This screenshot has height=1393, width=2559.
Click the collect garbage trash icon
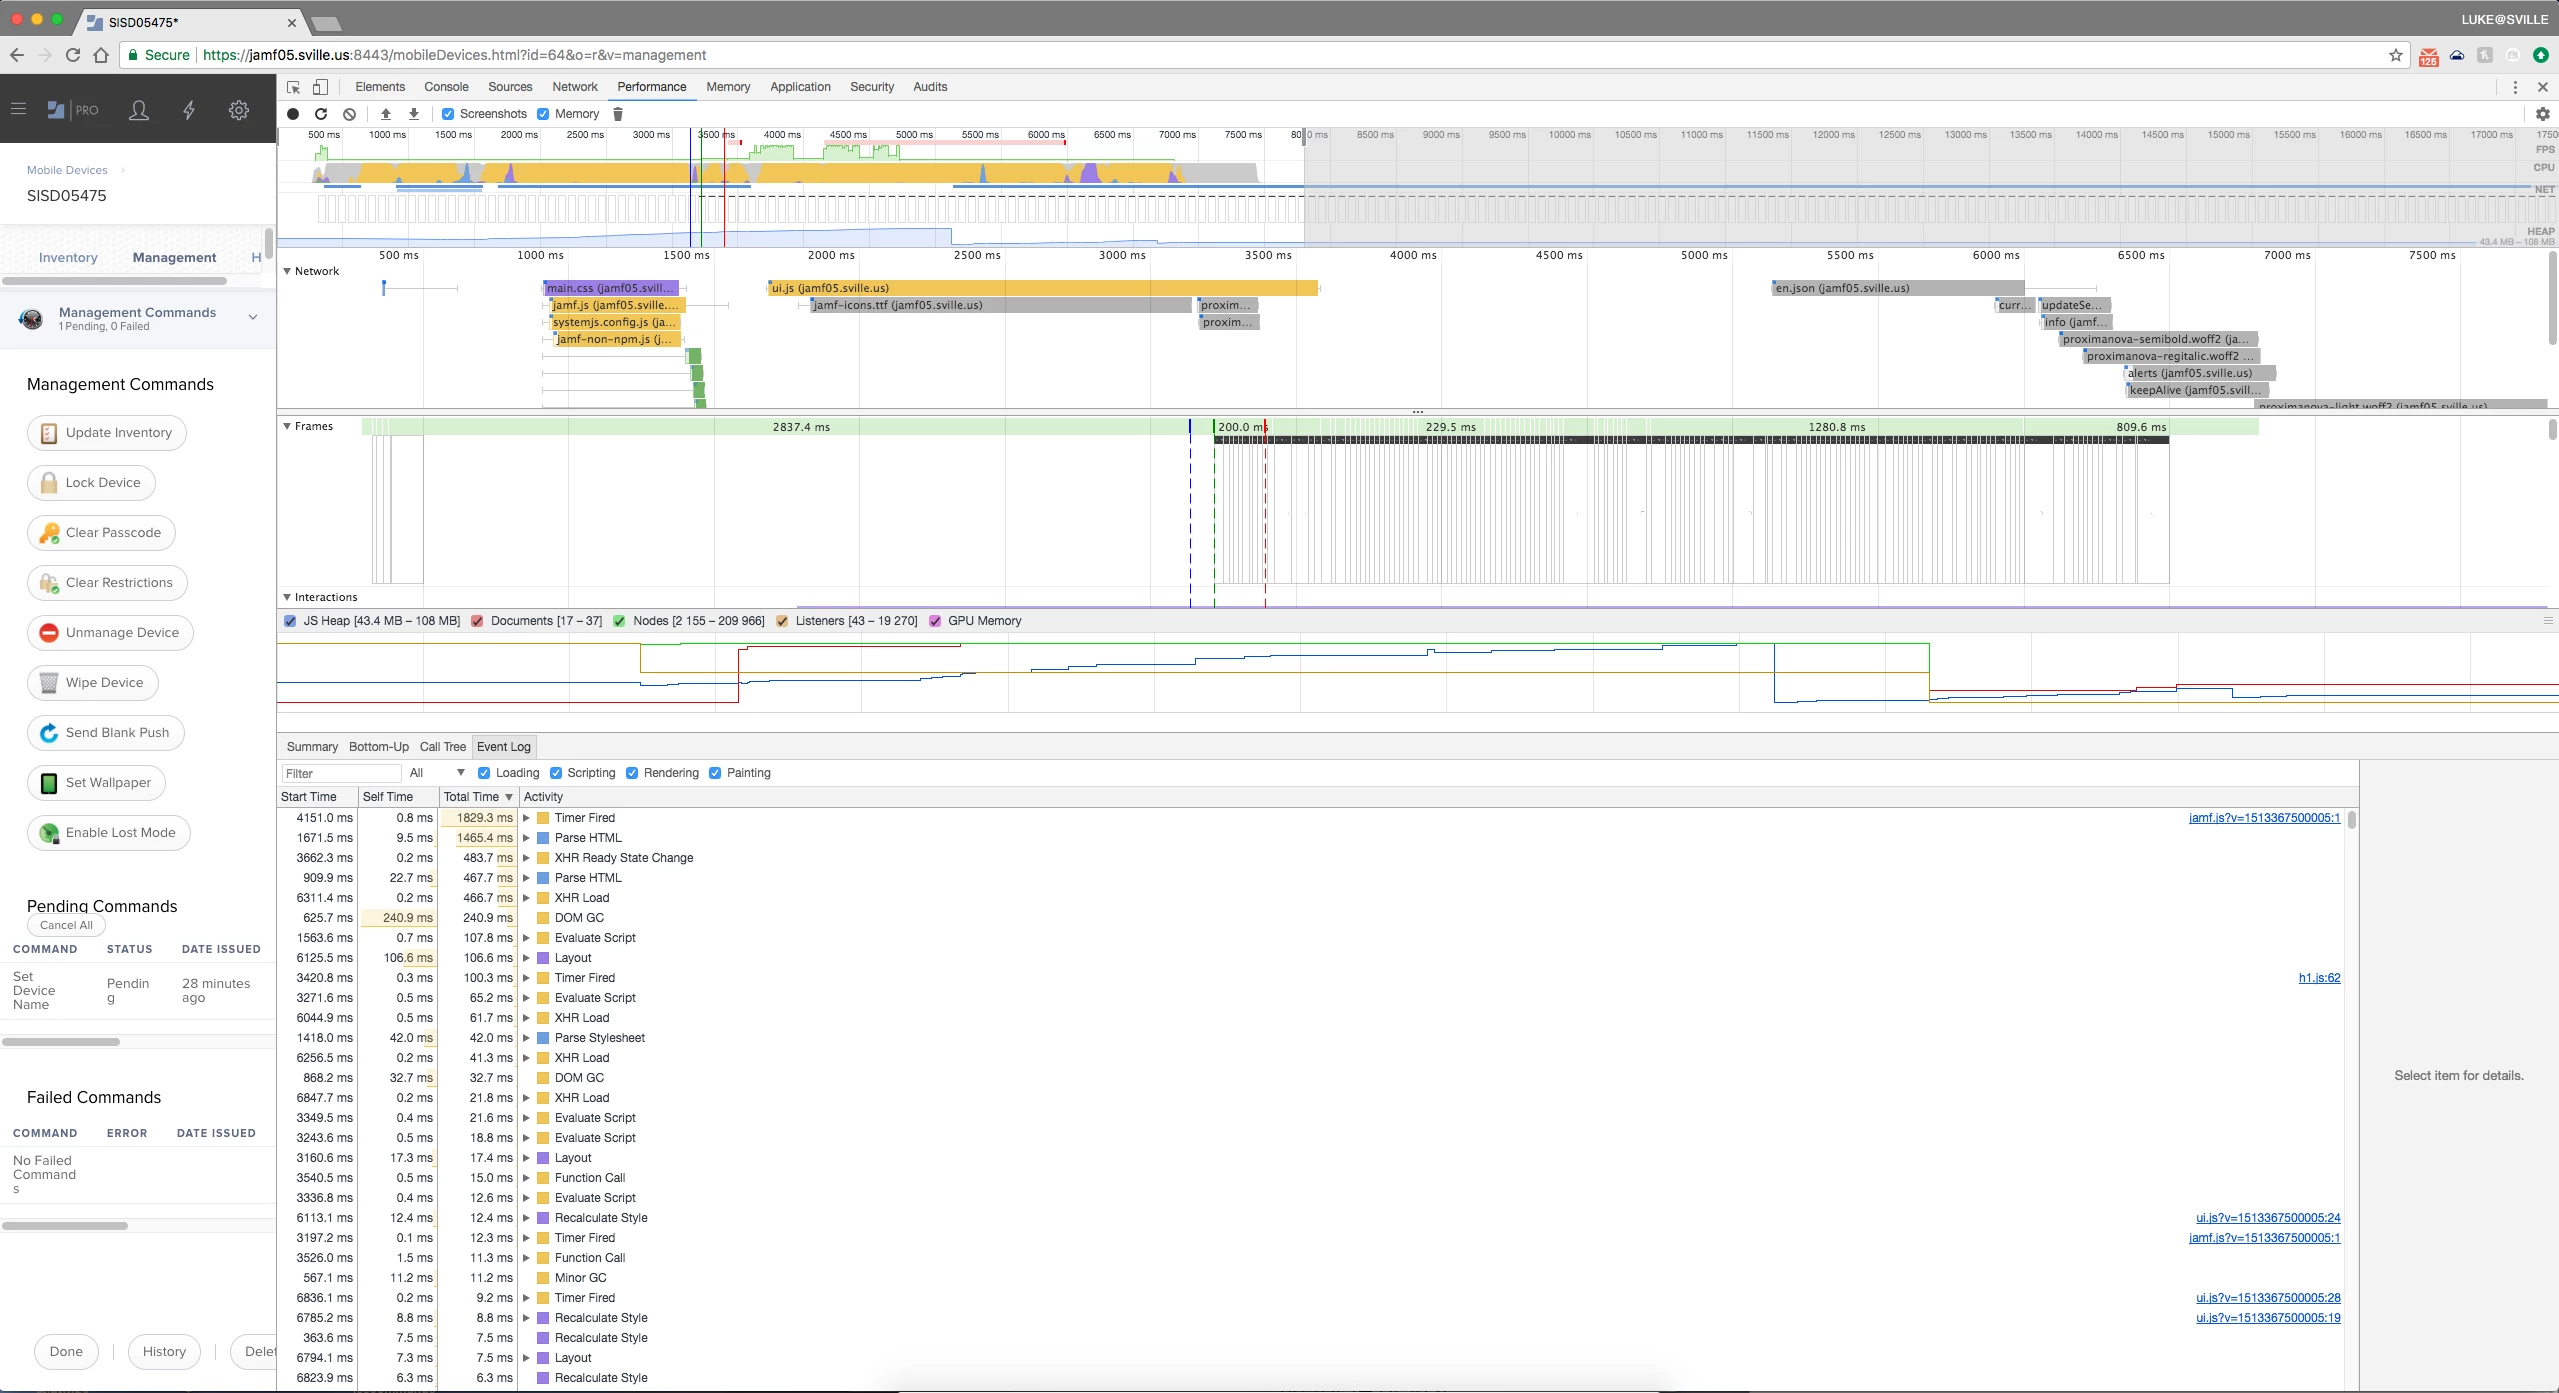618,114
